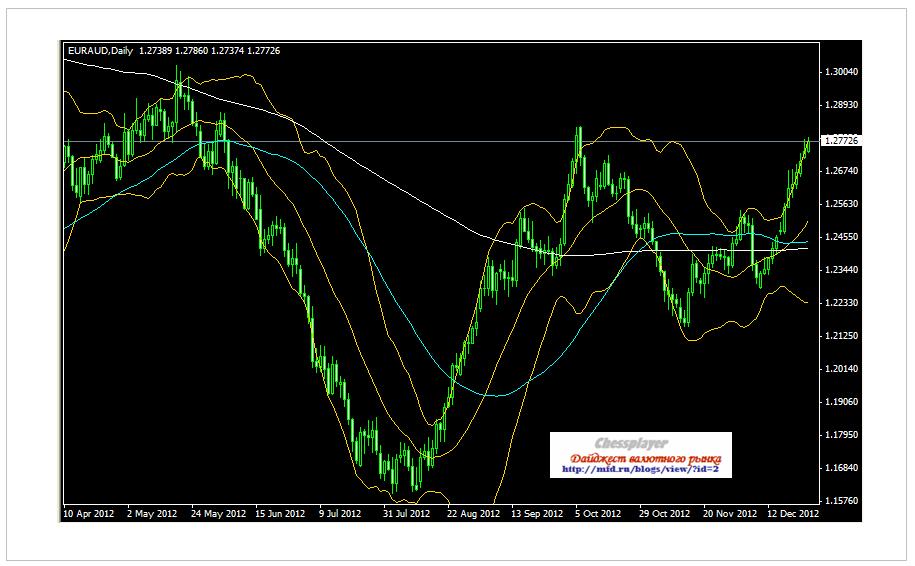
Task: Click the EURAUD,Daily chart title
Action: click(x=100, y=50)
